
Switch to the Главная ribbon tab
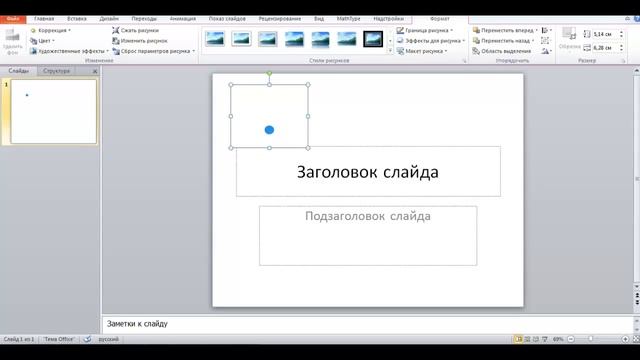(44, 19)
